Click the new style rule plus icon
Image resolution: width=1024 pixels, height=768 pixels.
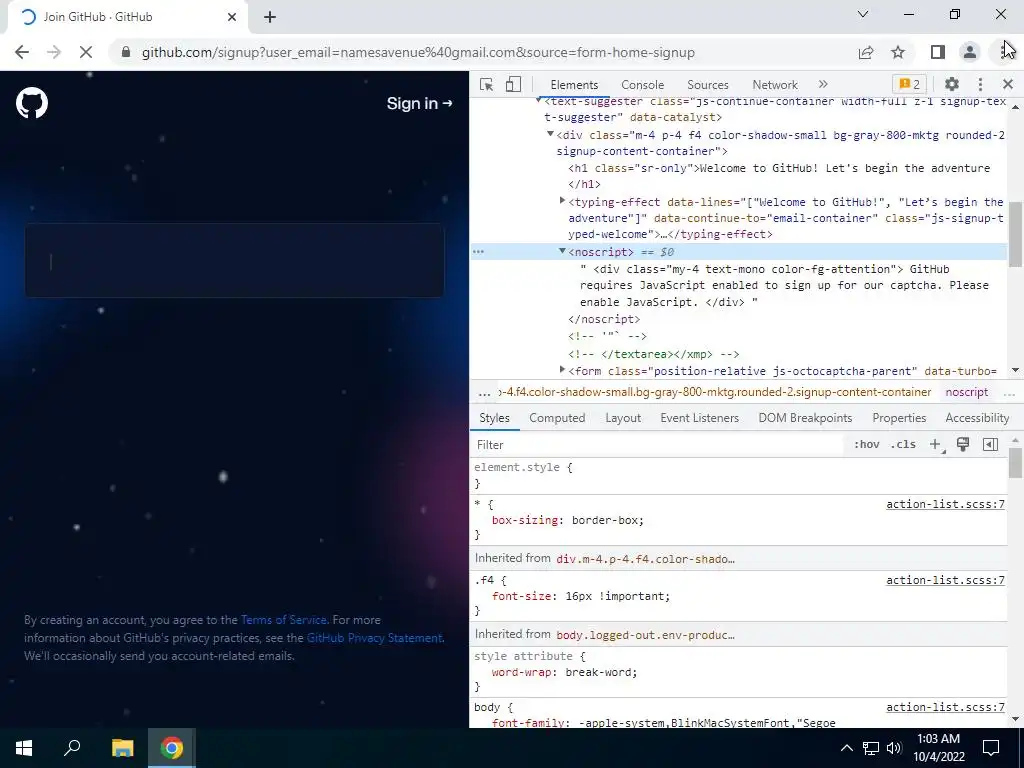936,445
